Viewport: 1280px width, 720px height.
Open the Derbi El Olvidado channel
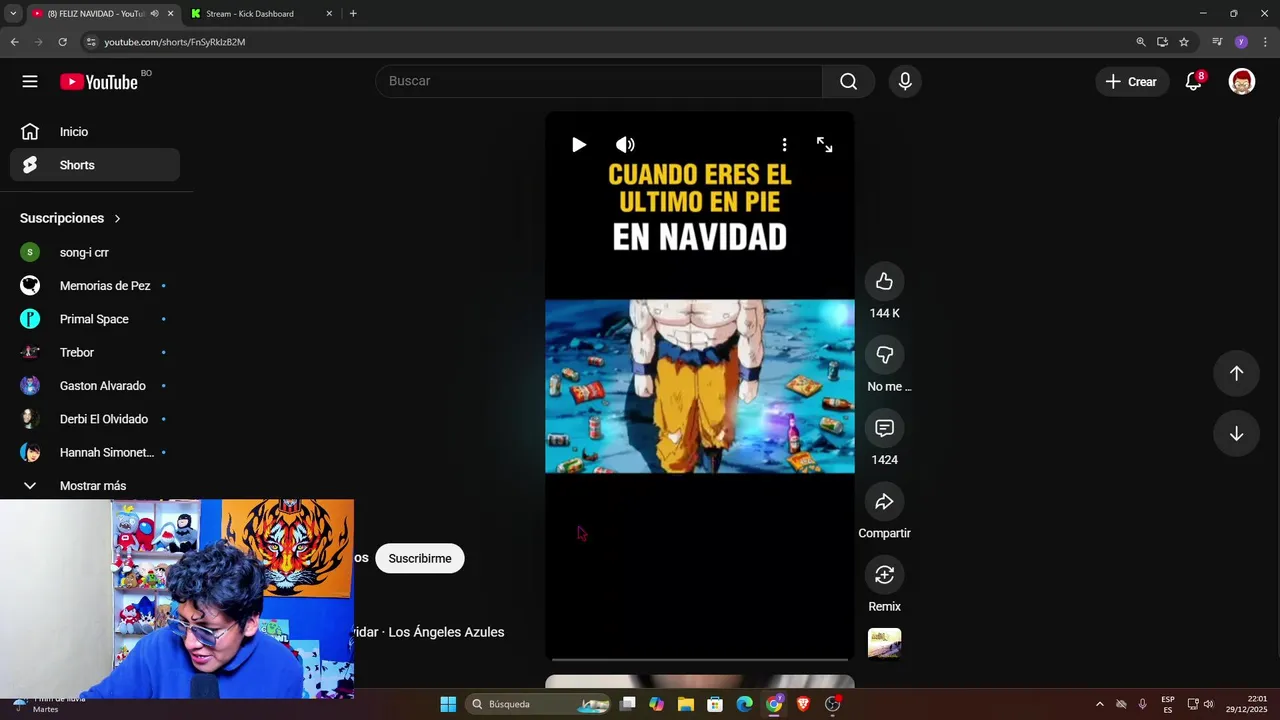click(95, 419)
